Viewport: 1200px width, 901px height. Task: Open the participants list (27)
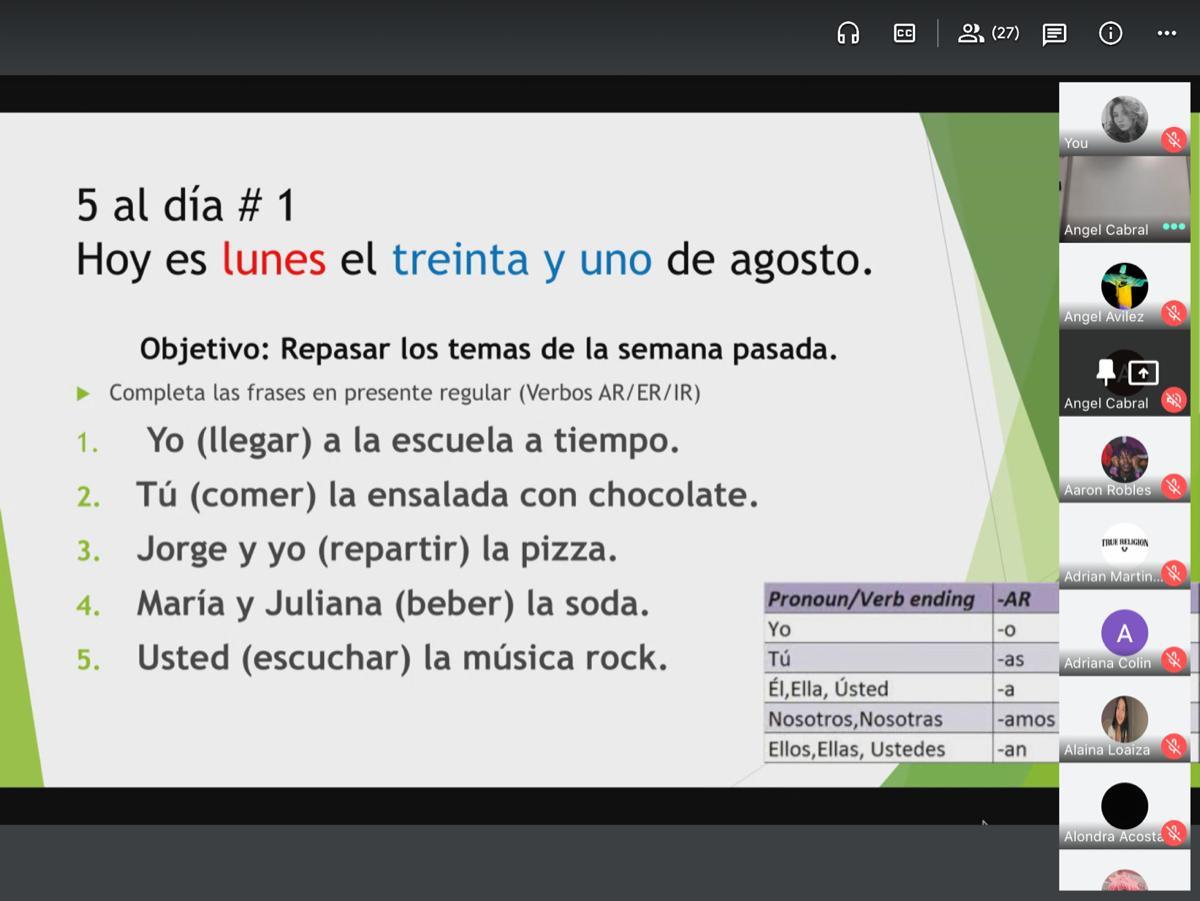click(x=988, y=33)
